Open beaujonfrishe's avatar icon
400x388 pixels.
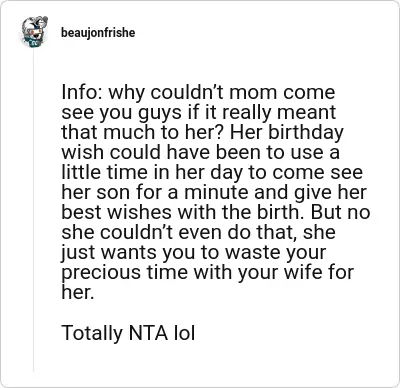click(x=34, y=32)
